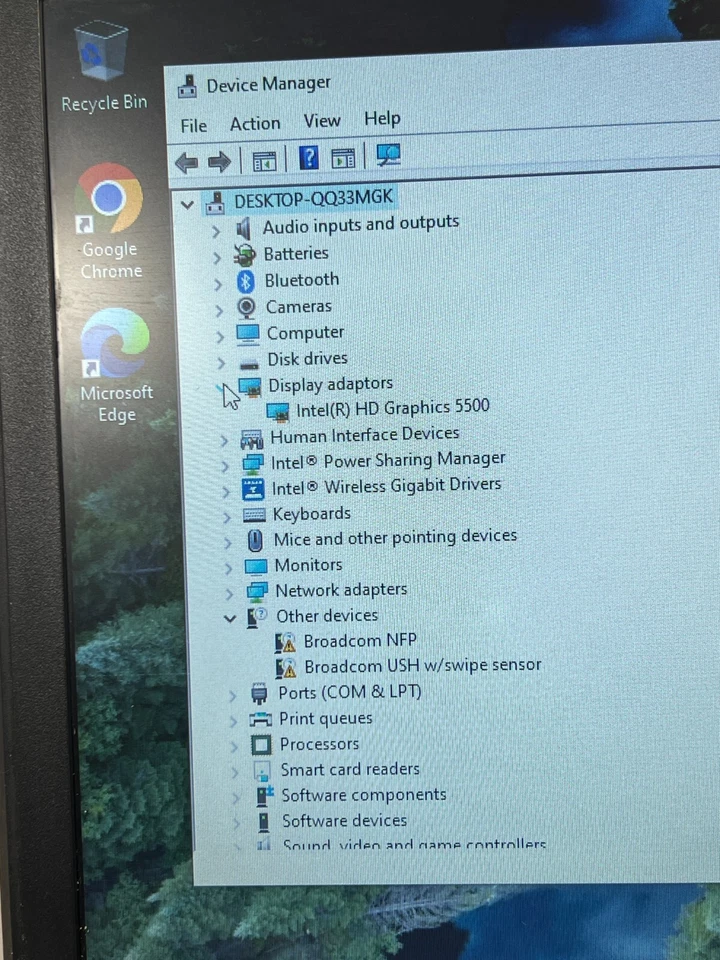Click the Forward arrow toolbar icon
Viewport: 720px width, 960px height.
pyautogui.click(x=219, y=162)
